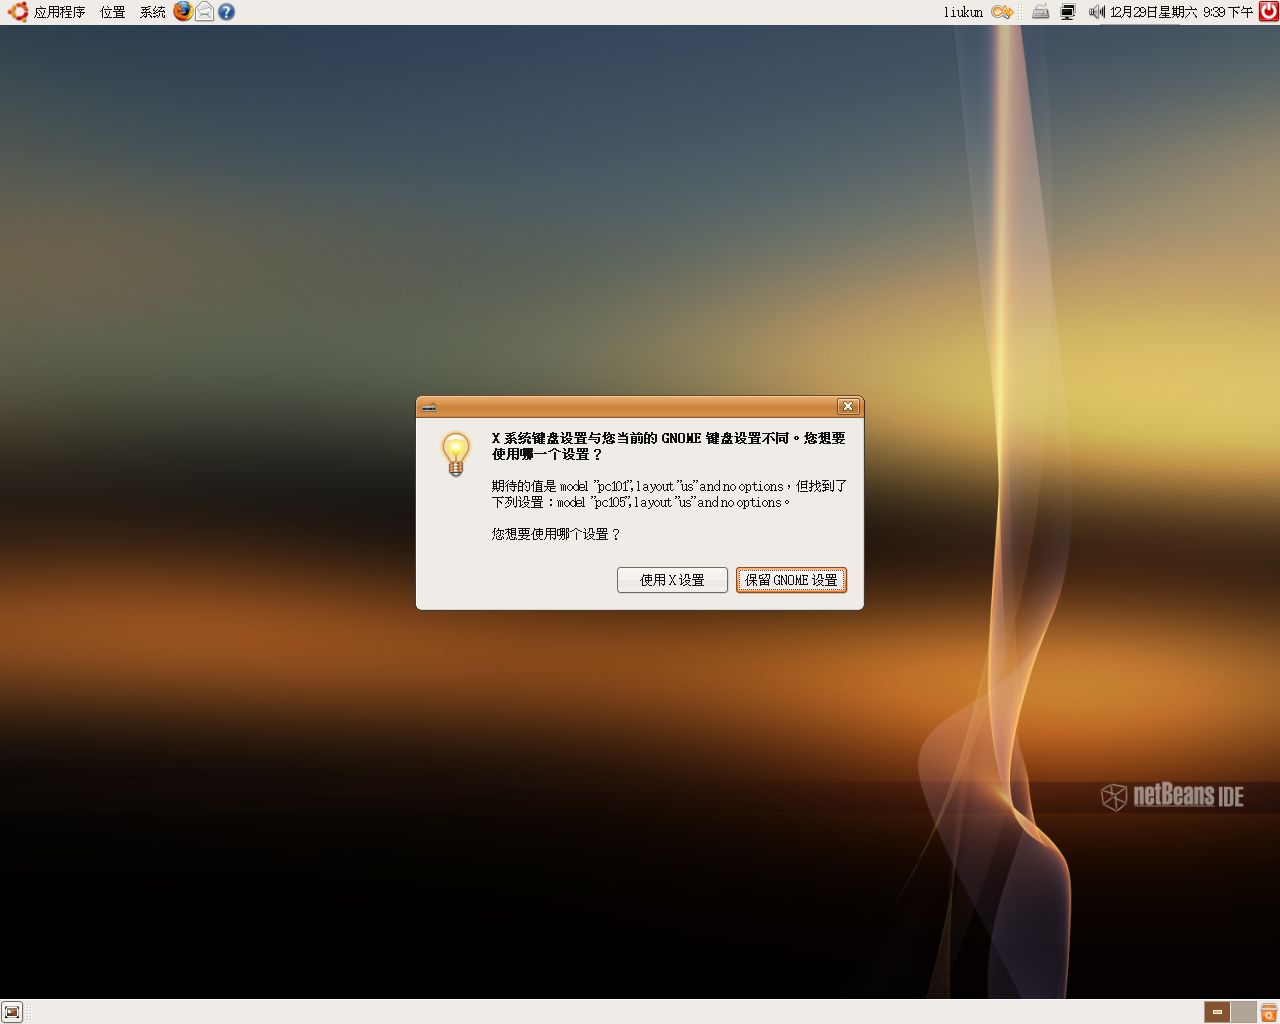Close the keyboard settings dialog
The image size is (1280, 1024).
coord(848,406)
